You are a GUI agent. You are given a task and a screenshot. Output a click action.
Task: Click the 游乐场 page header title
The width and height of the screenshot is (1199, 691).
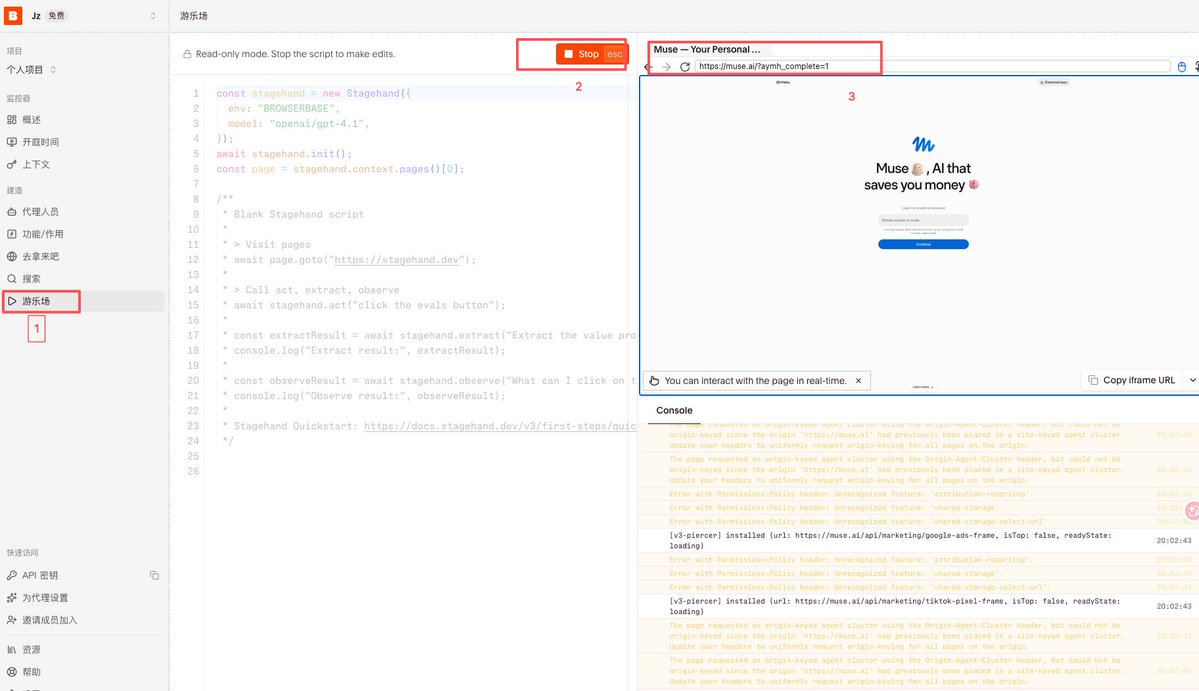click(x=193, y=16)
